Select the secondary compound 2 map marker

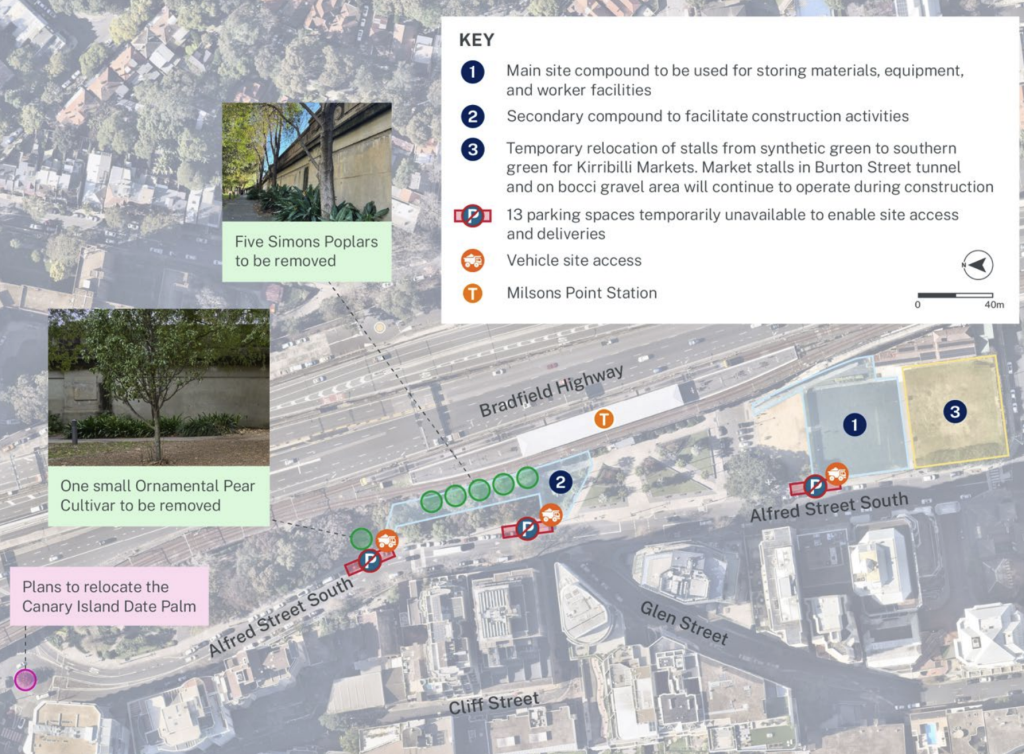pyautogui.click(x=561, y=484)
